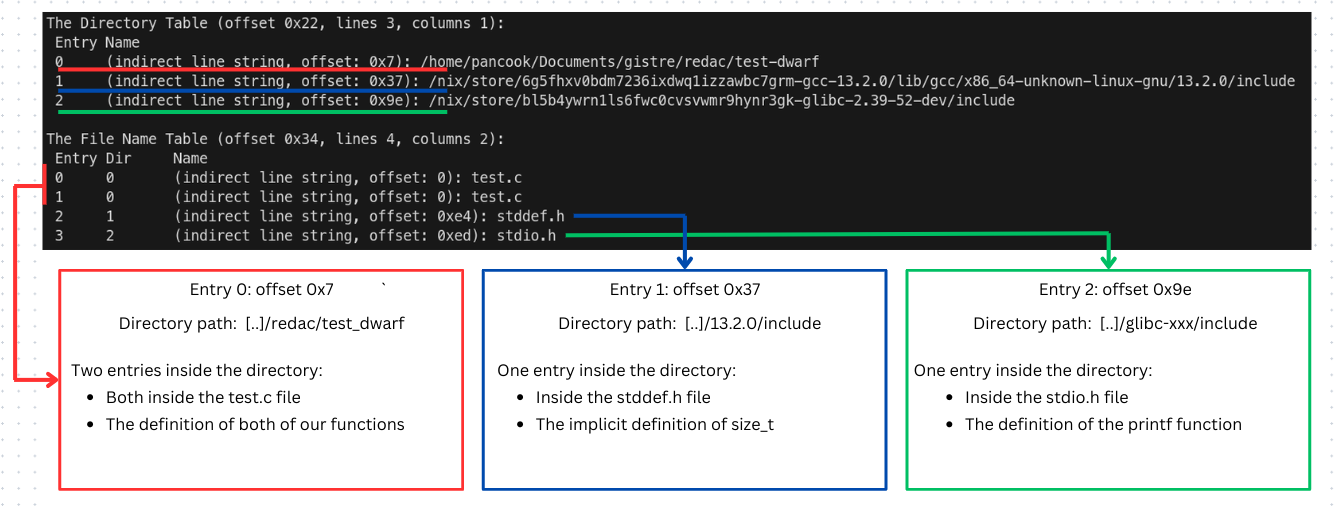This screenshot has width=1340, height=511.
Task: Select 'test.c' in File Name Table entry 0
Action: (497, 178)
